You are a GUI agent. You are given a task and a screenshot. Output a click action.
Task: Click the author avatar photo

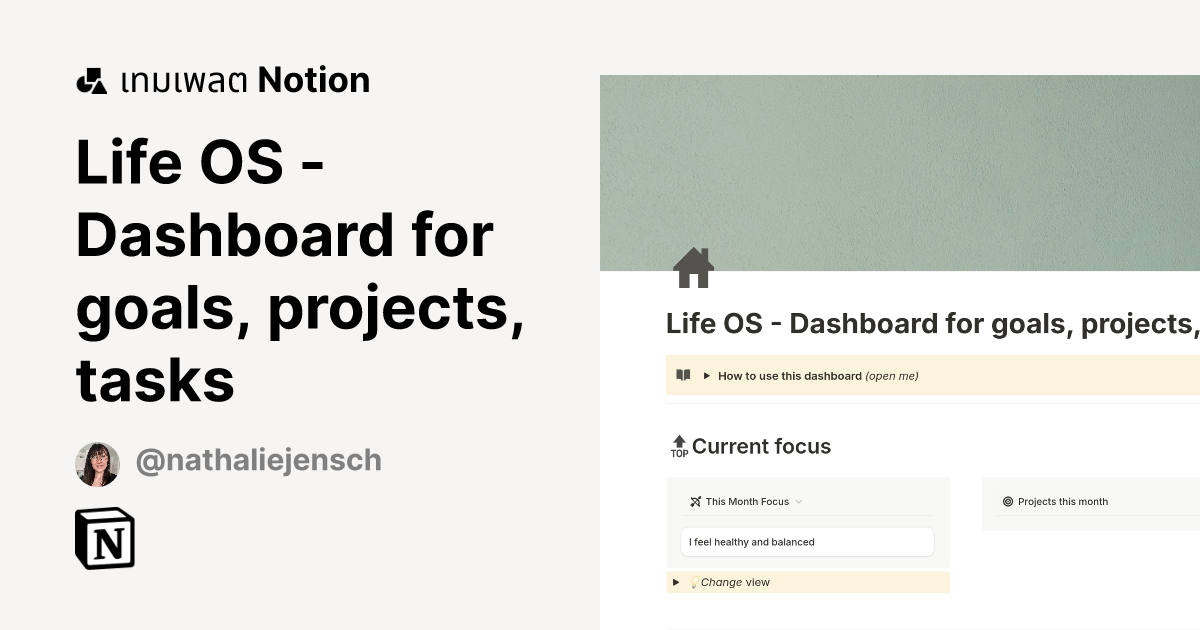coord(97,463)
